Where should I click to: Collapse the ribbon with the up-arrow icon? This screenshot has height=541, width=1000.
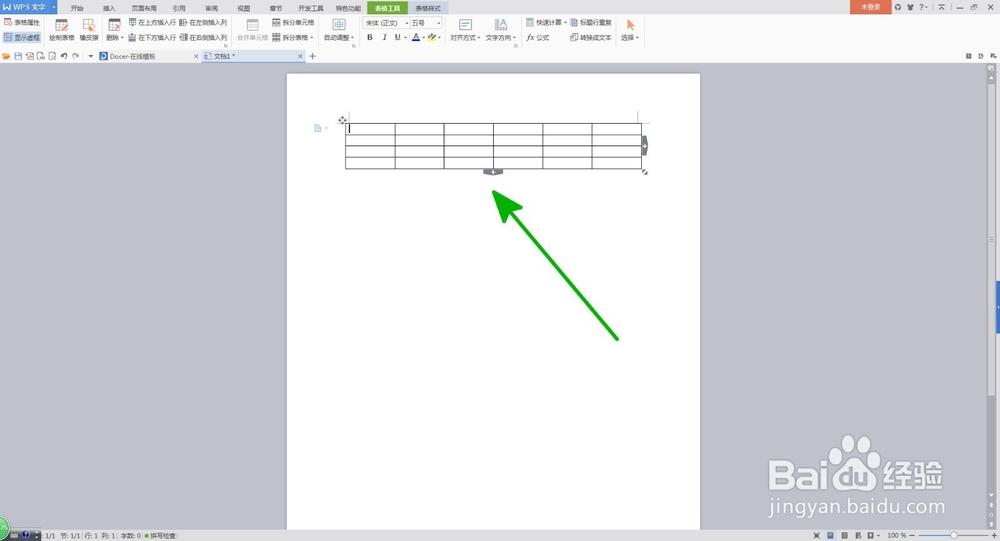[x=941, y=7]
